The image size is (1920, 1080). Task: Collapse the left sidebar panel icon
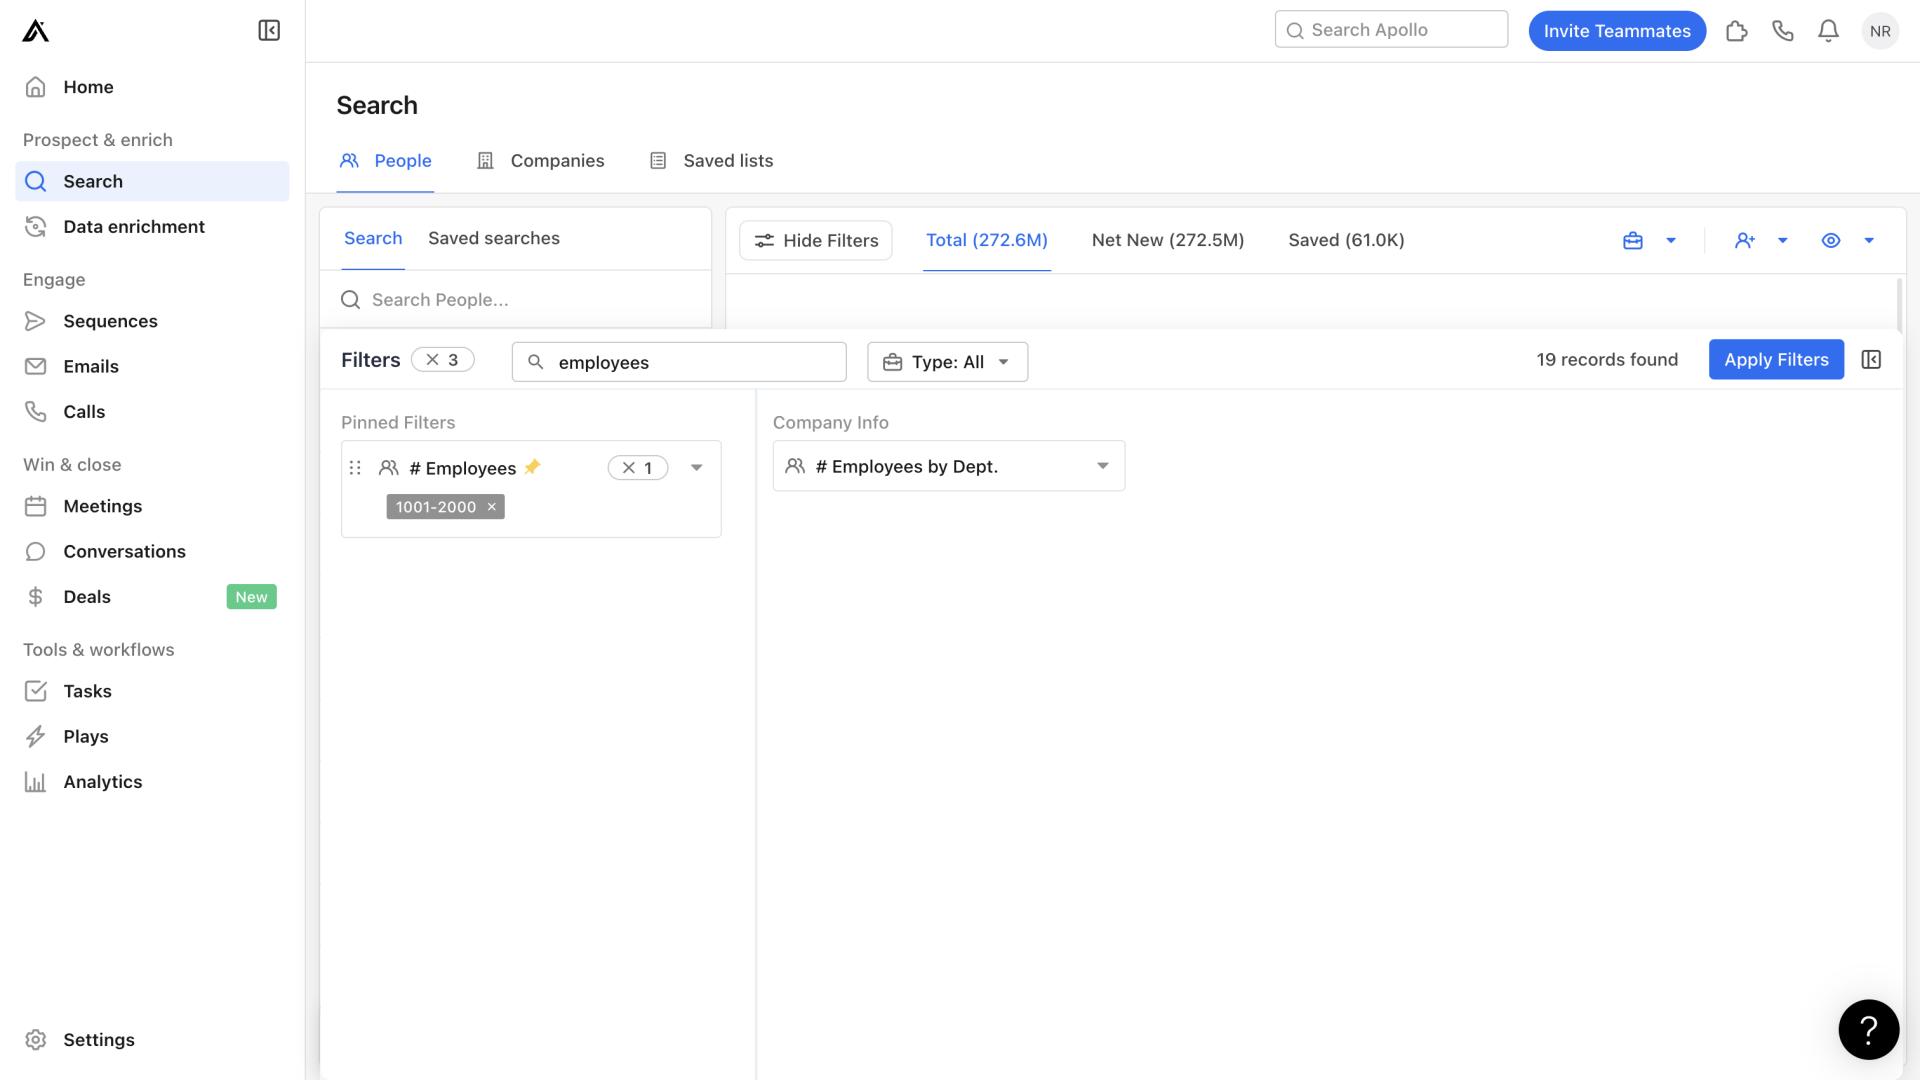pos(269,31)
